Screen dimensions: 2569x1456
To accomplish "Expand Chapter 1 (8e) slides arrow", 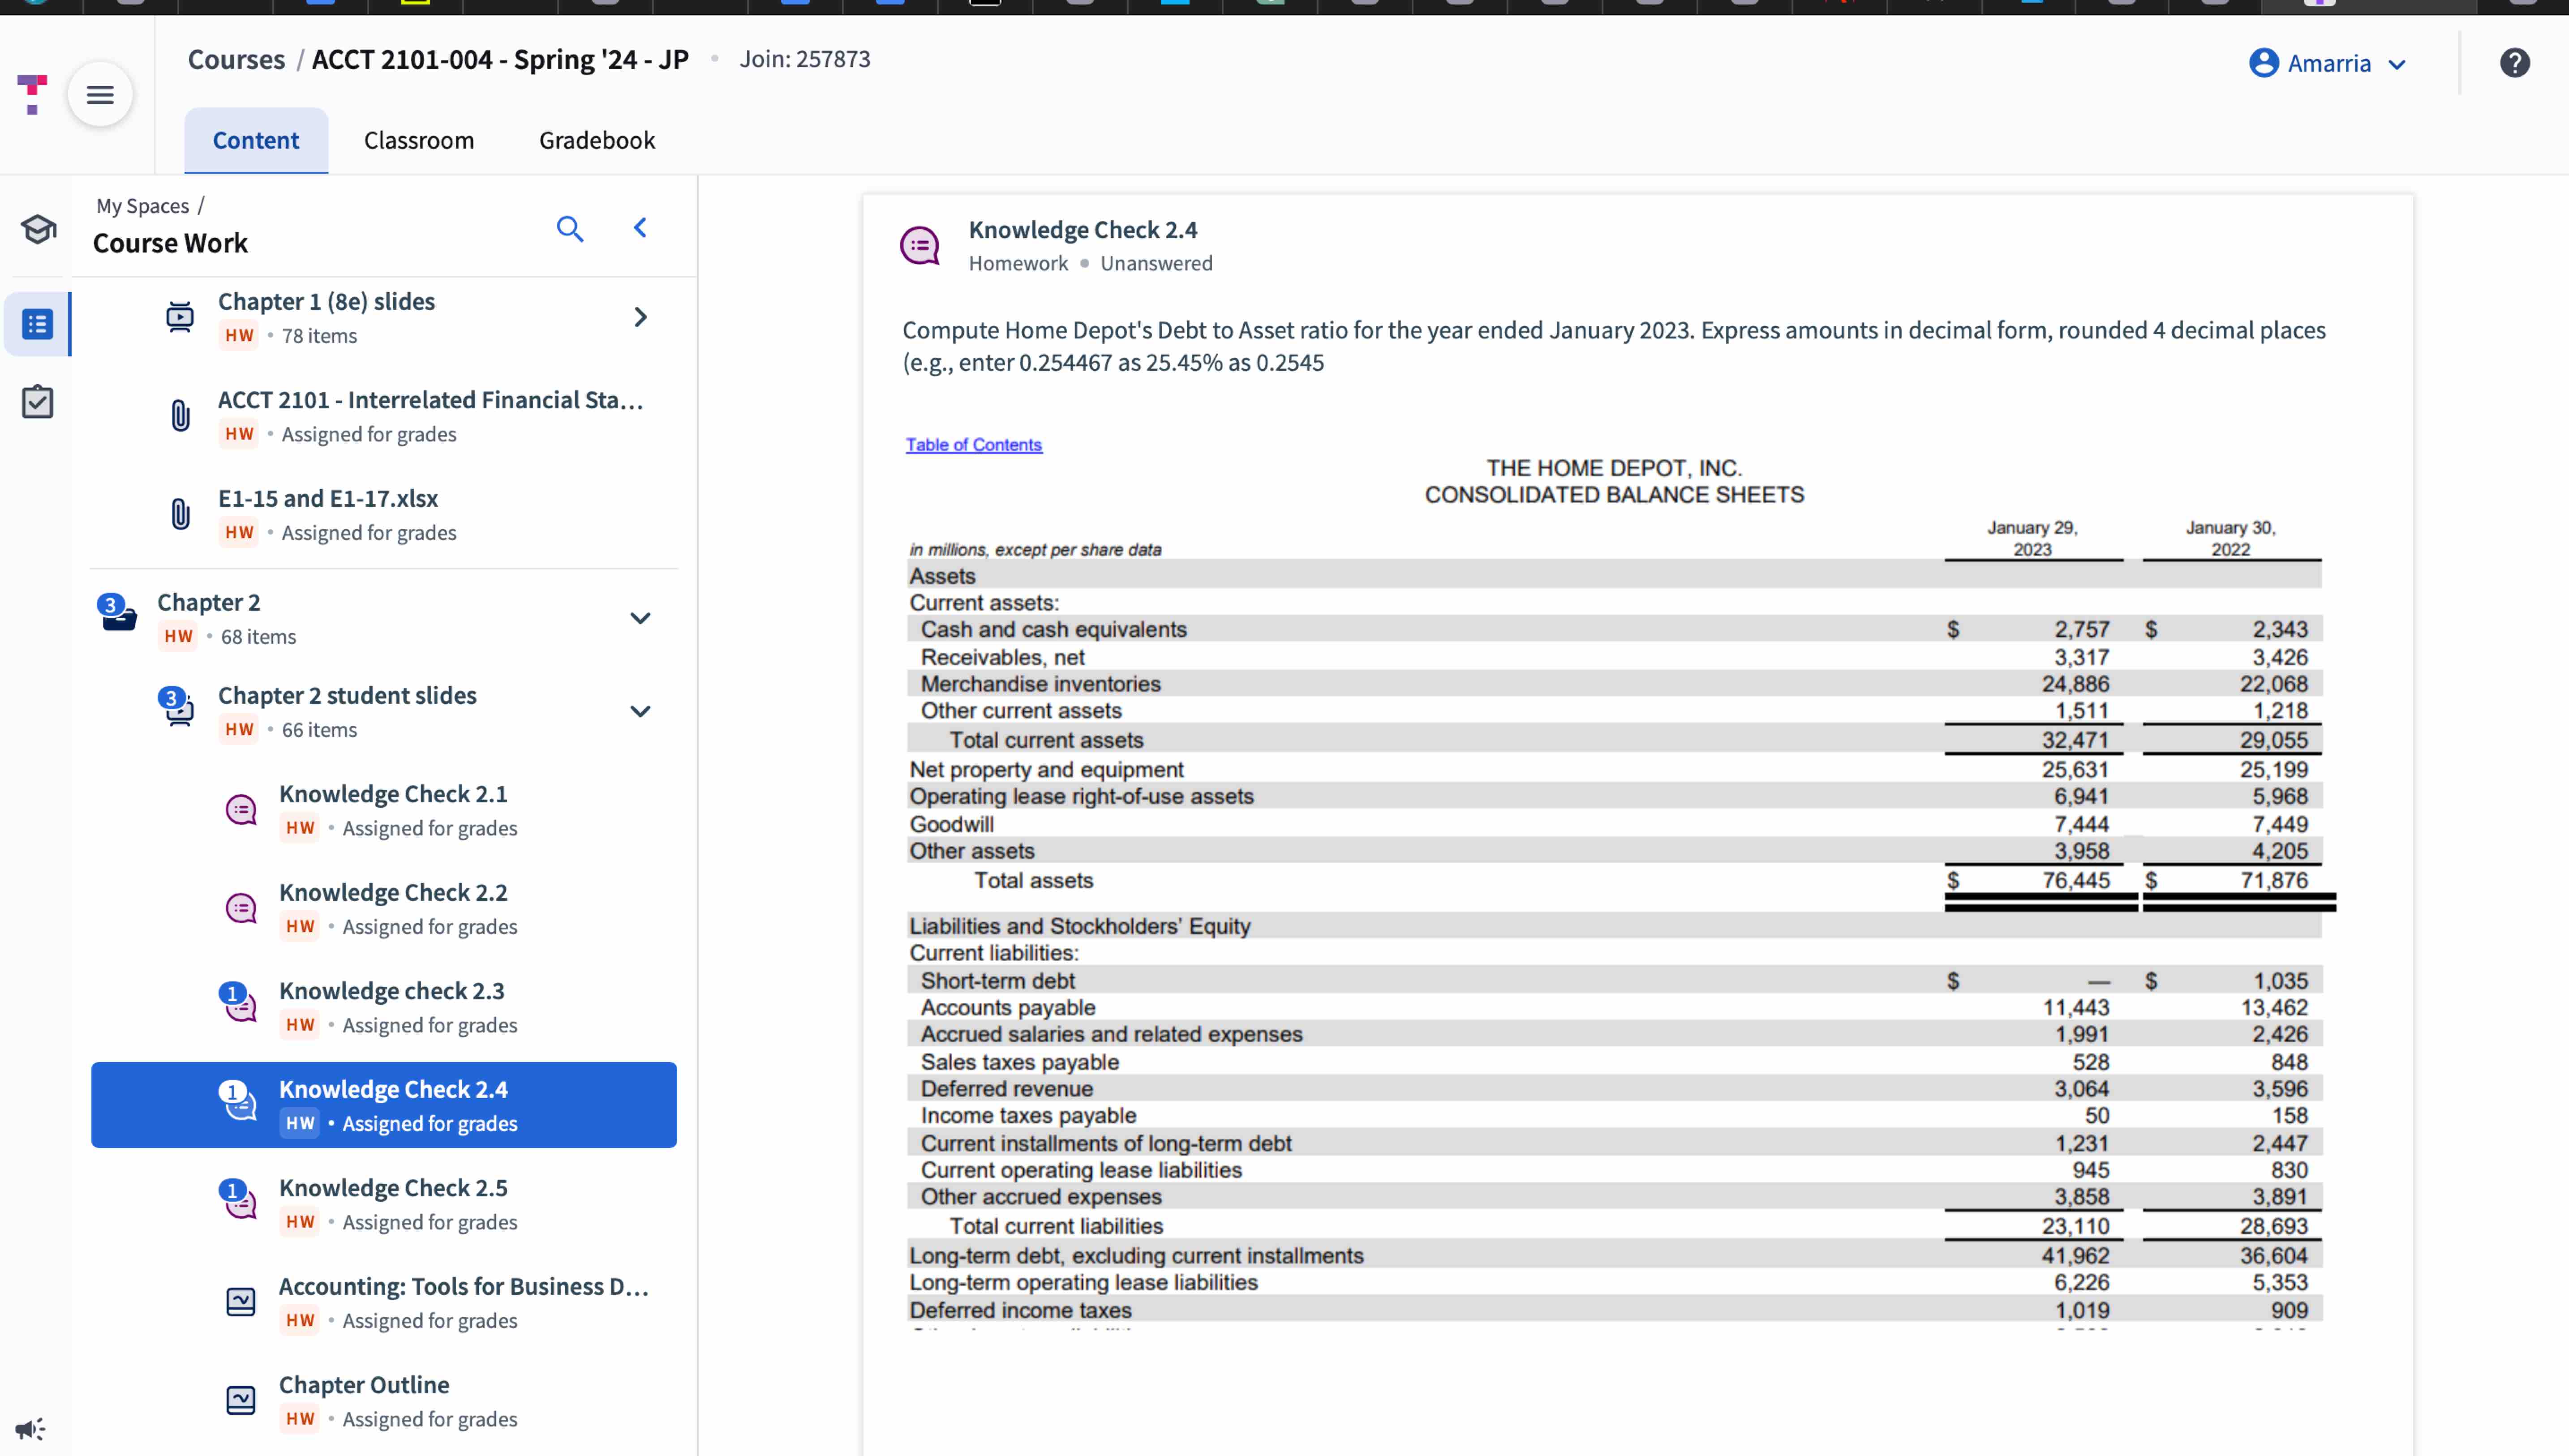I will coord(640,318).
